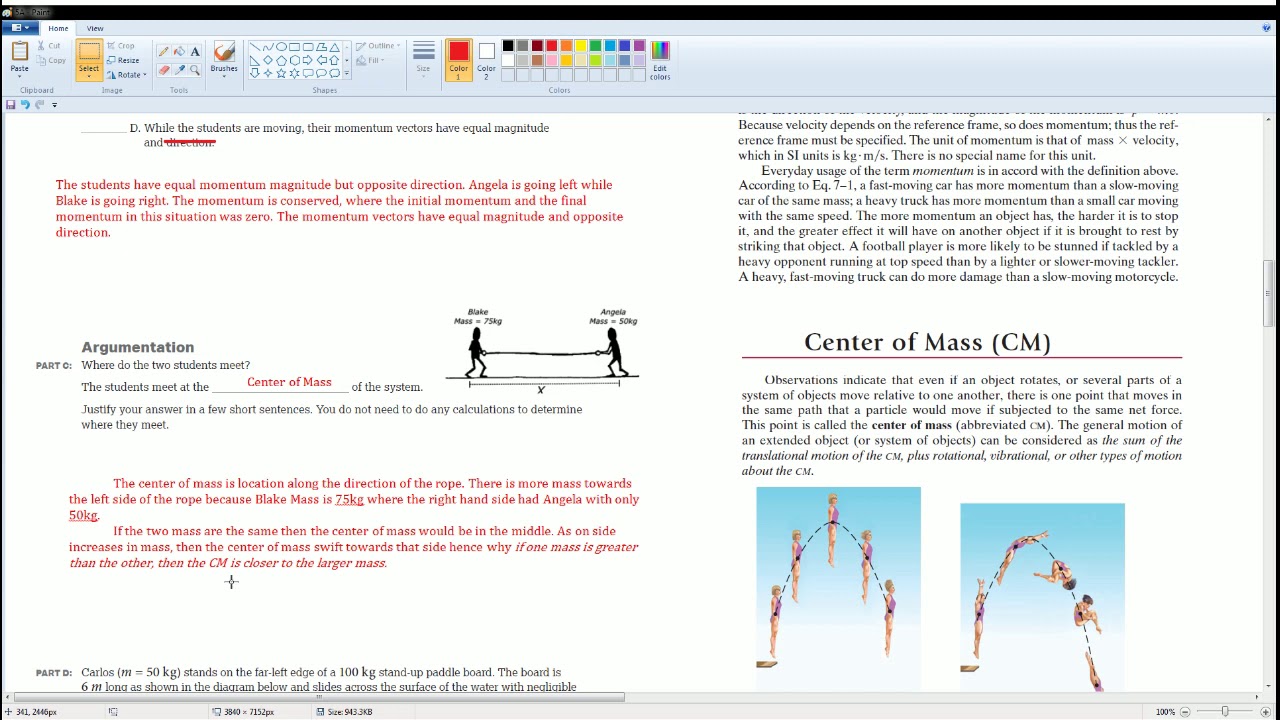The width and height of the screenshot is (1280, 720).
Task: Choose the Five-point star shape
Action: (281, 73)
